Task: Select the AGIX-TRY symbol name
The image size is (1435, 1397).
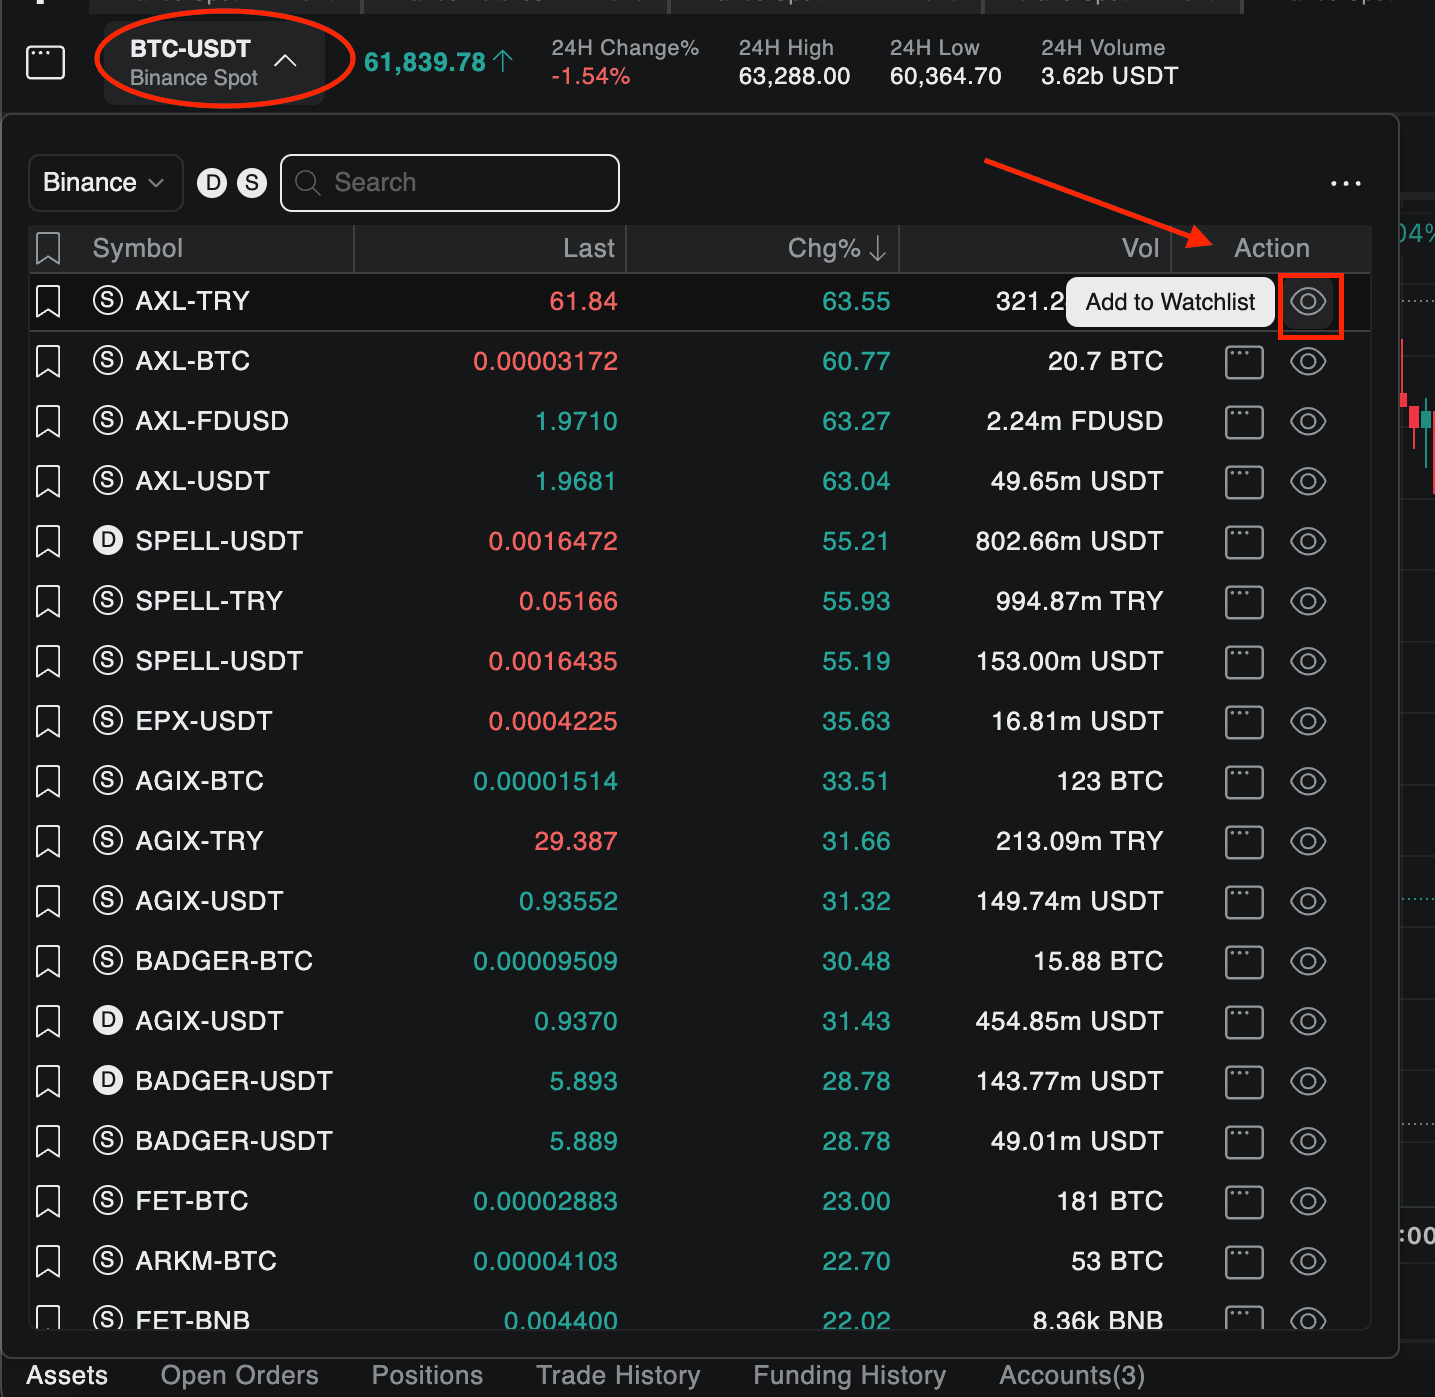Action: 199,841
